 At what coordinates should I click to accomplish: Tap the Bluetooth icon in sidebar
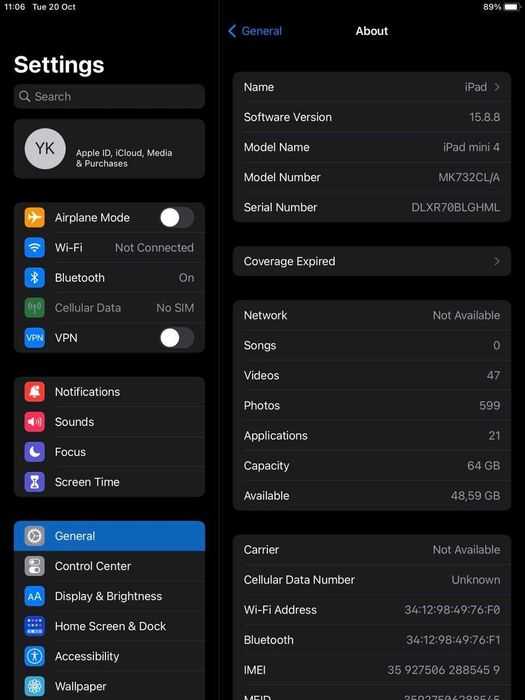(34, 278)
